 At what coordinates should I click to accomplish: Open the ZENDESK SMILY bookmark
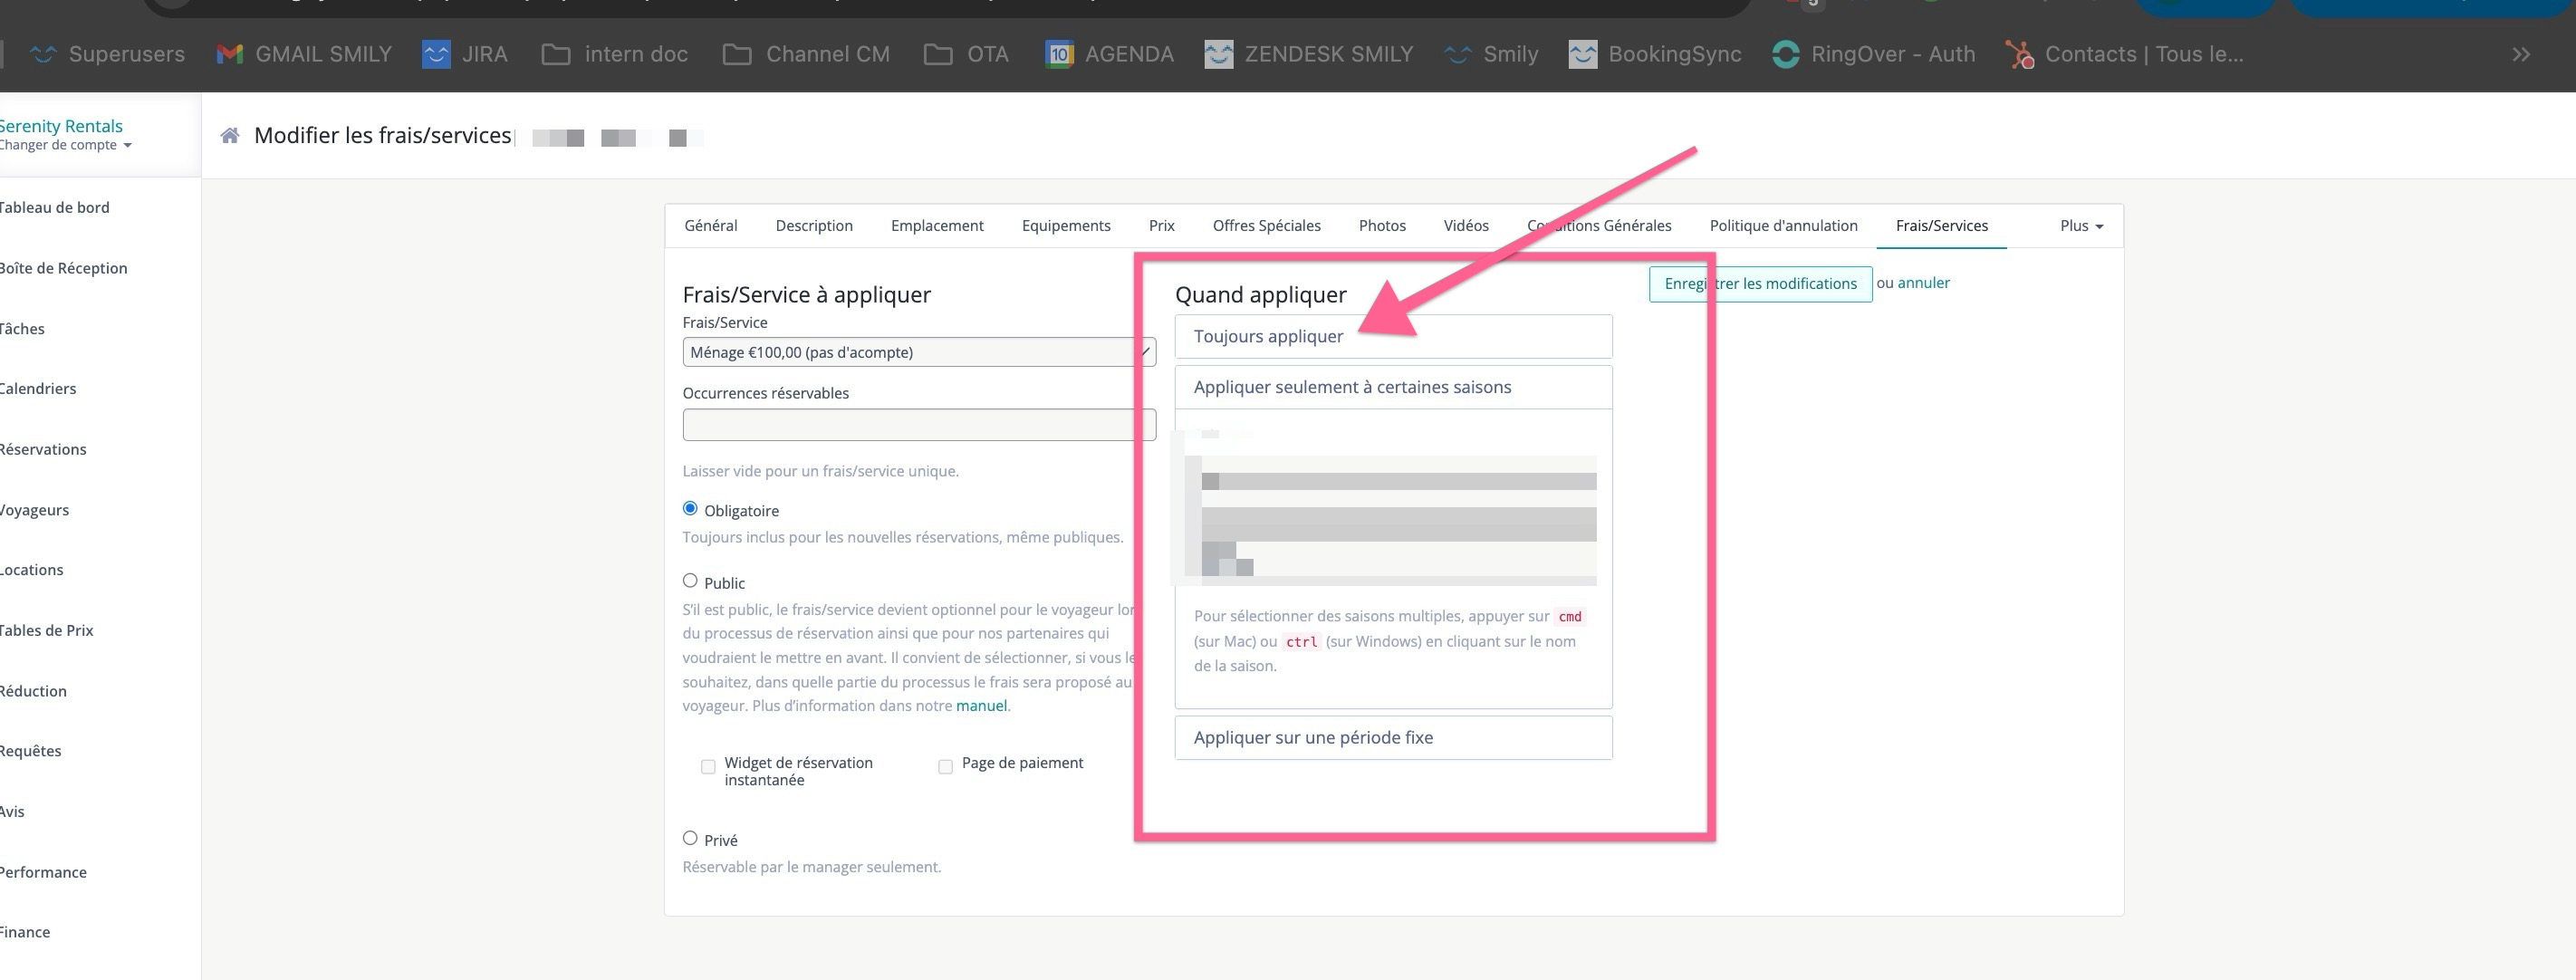1308,54
